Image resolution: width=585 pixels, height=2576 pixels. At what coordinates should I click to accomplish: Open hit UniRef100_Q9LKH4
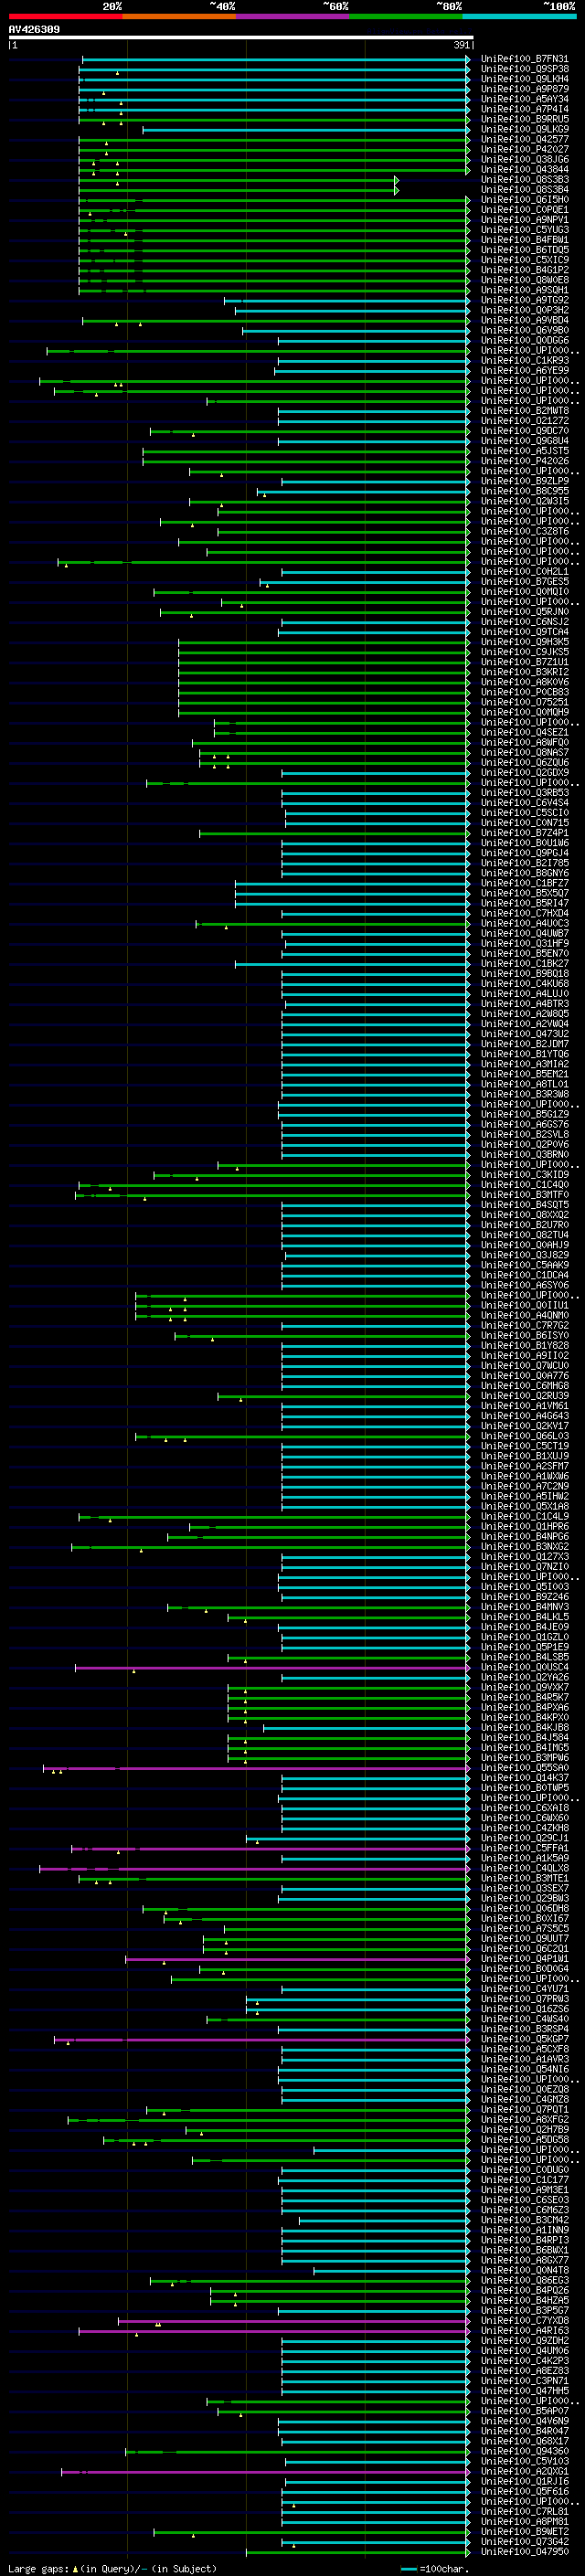coord(525,79)
